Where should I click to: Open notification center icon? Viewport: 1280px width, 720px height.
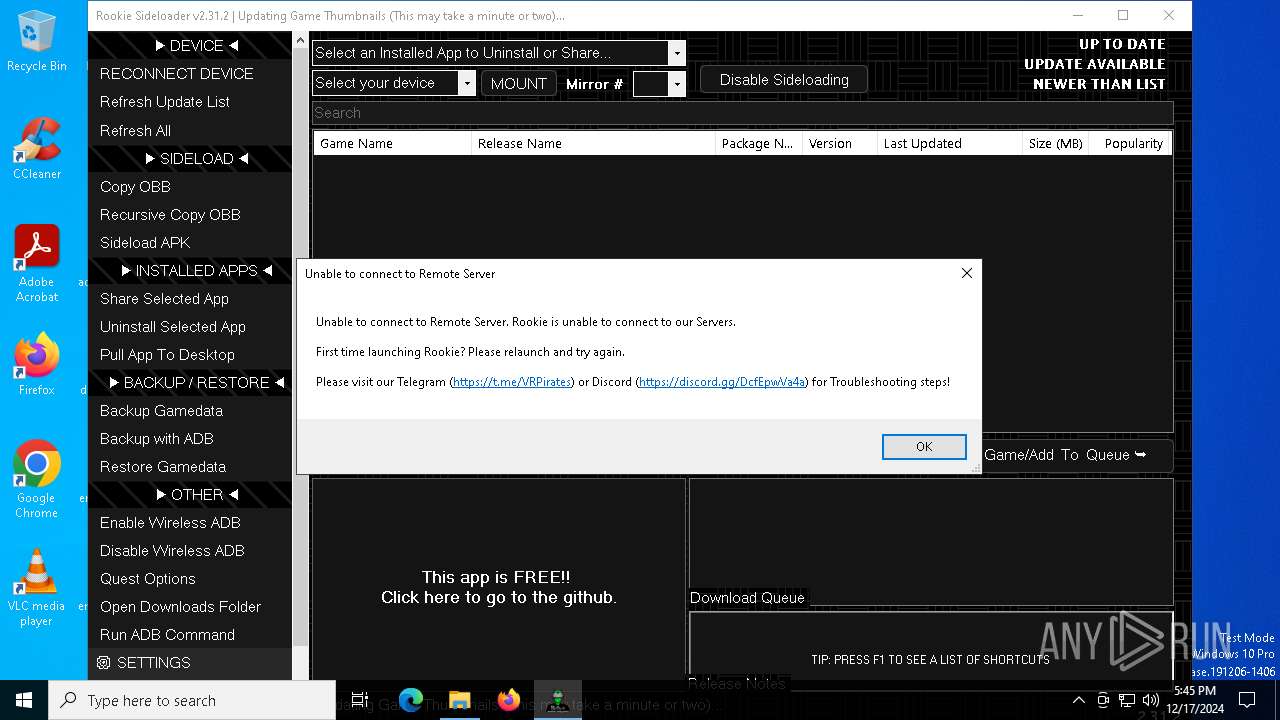pyautogui.click(x=1247, y=700)
